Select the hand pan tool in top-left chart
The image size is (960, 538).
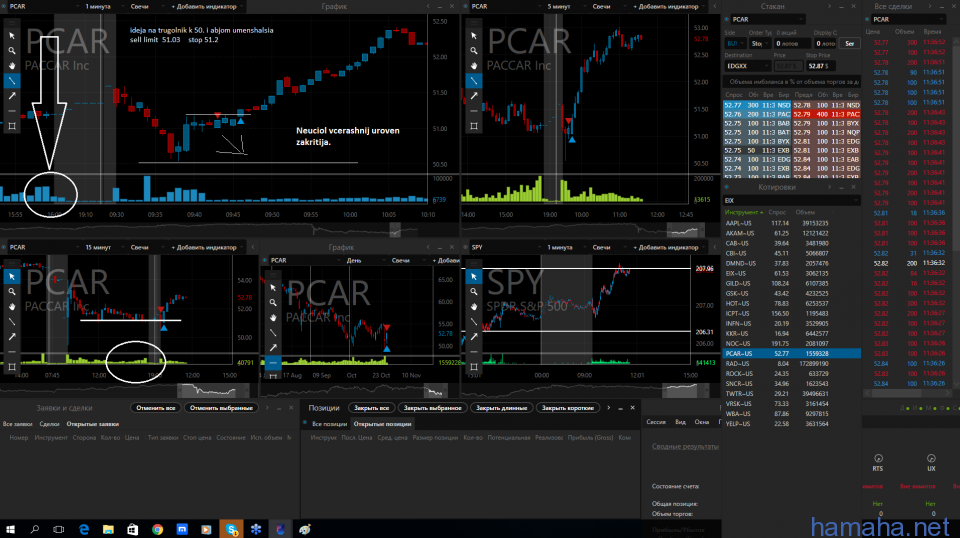pos(12,65)
